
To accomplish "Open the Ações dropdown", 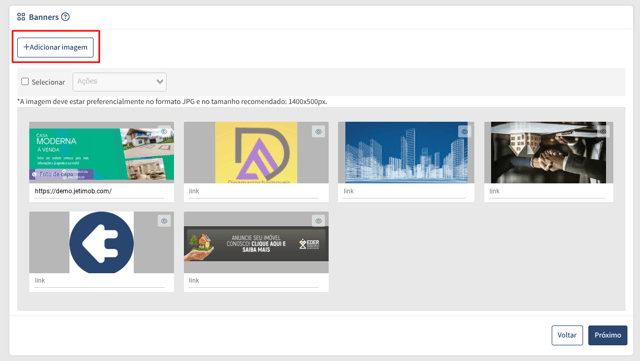I will tap(120, 82).
